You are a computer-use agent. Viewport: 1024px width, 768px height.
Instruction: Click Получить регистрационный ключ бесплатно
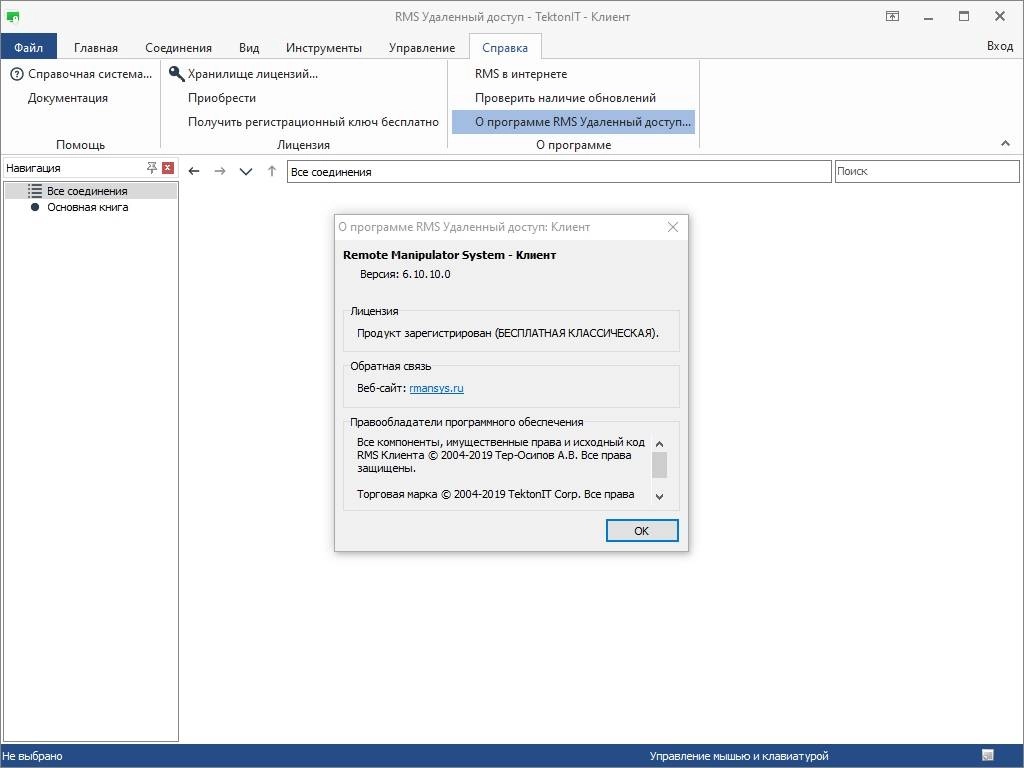click(x=313, y=121)
